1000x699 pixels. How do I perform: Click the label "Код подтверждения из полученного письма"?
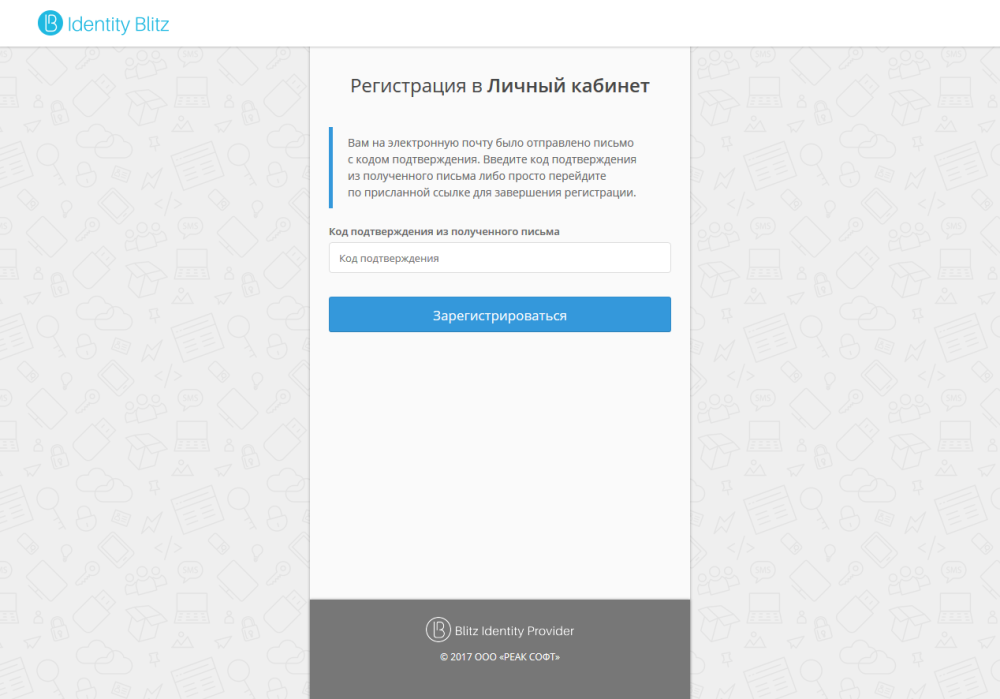444,232
